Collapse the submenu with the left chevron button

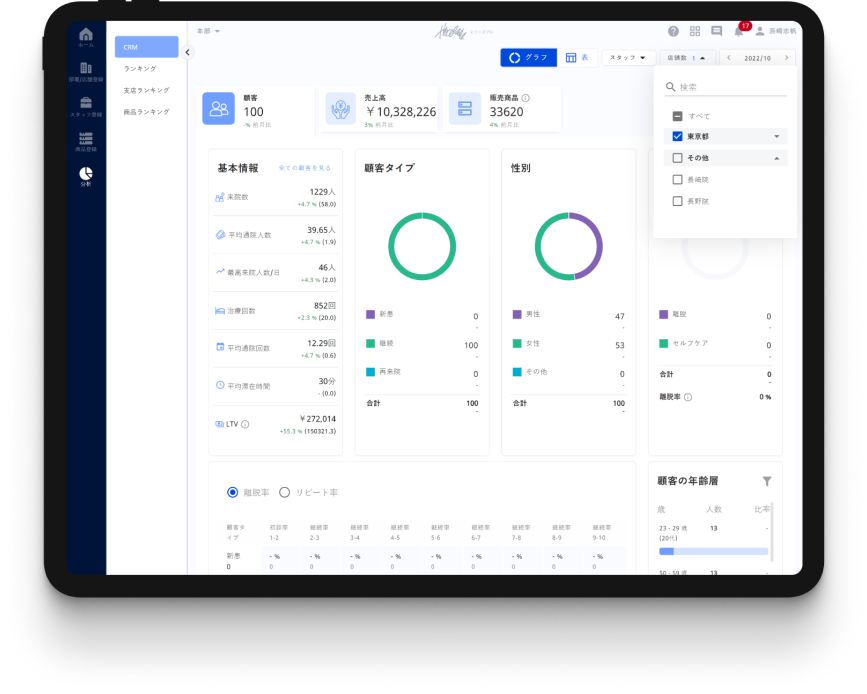(x=188, y=52)
